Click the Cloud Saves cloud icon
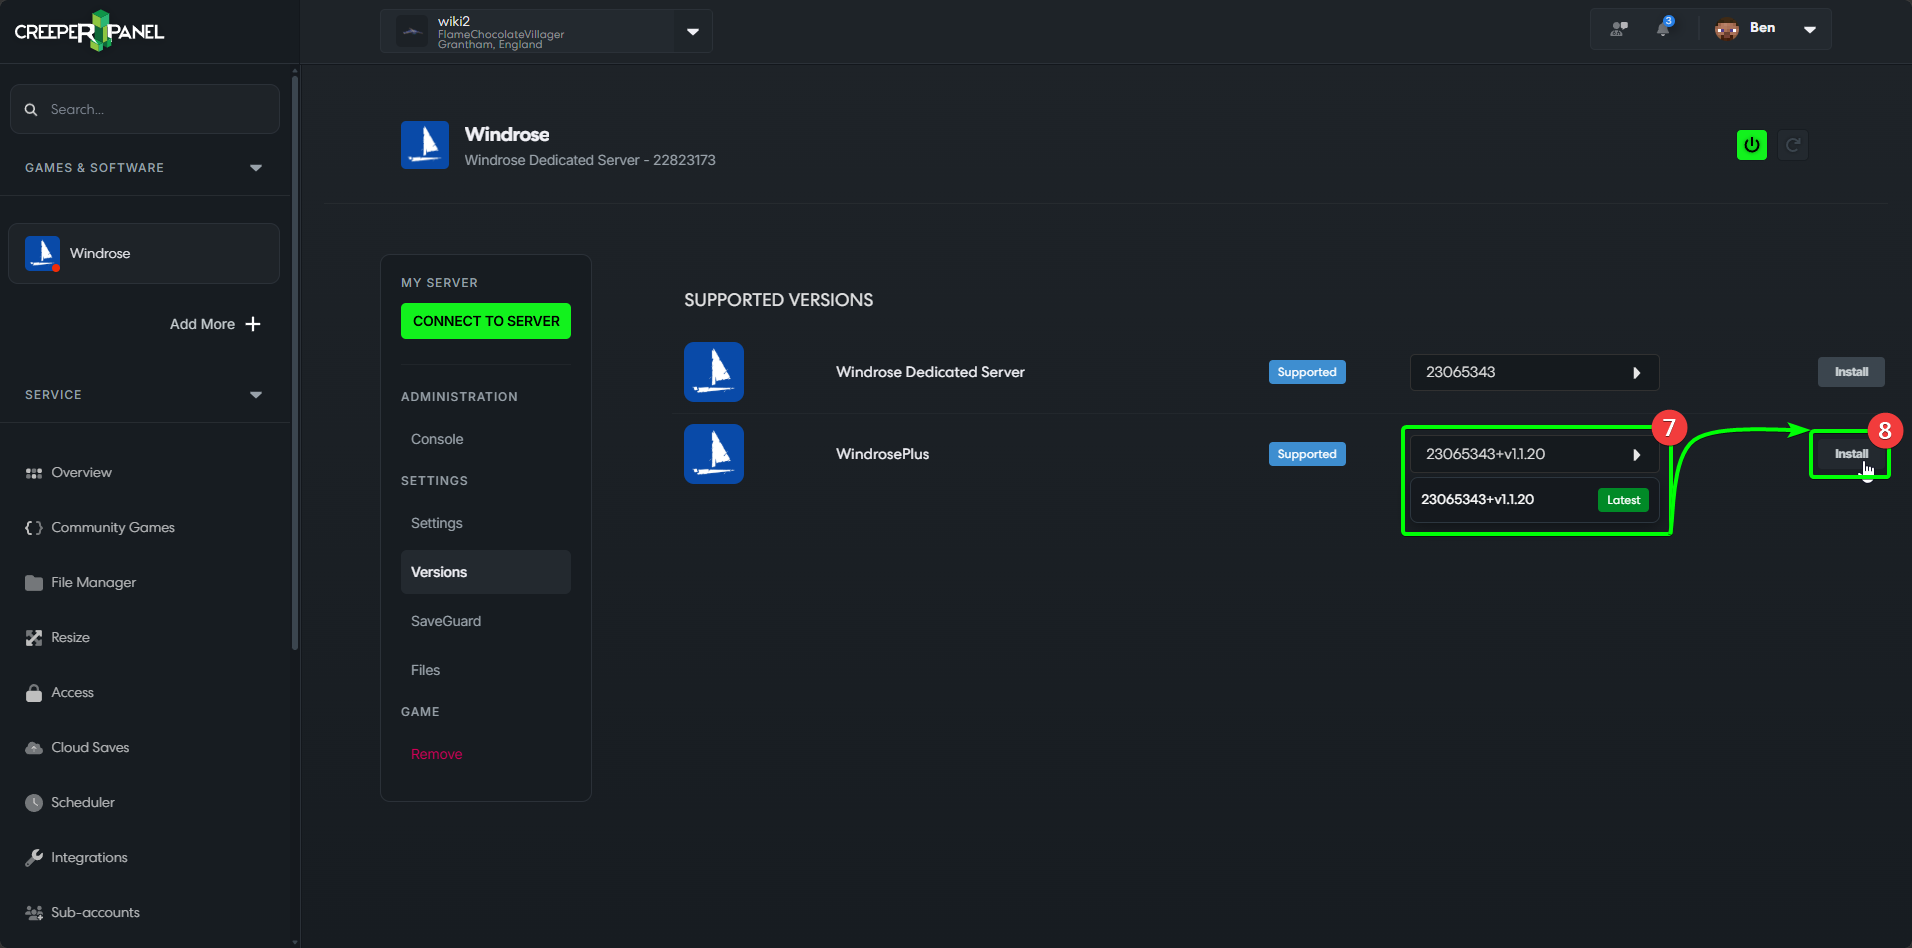Screen dimensions: 1912x948 (x=34, y=748)
